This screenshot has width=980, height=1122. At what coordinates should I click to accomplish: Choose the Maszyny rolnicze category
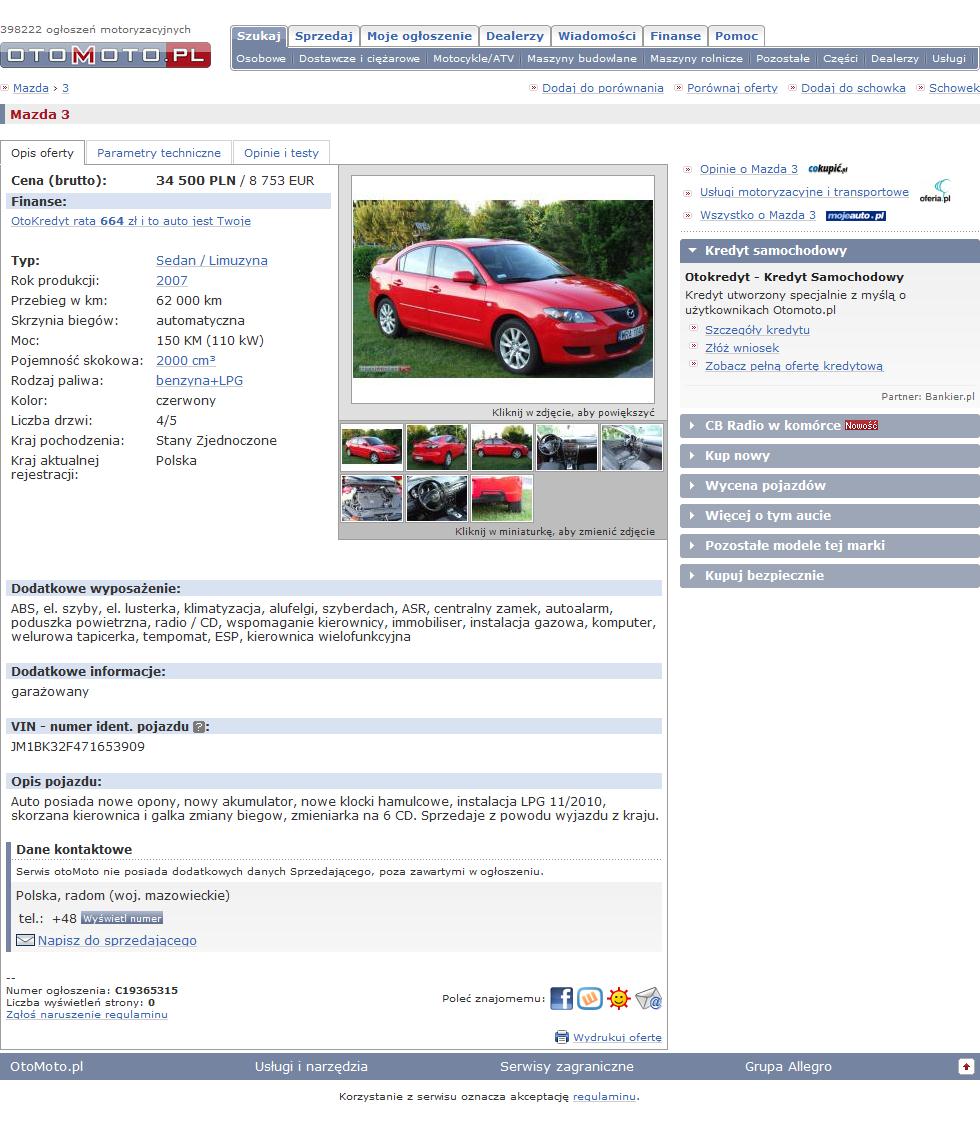click(696, 59)
